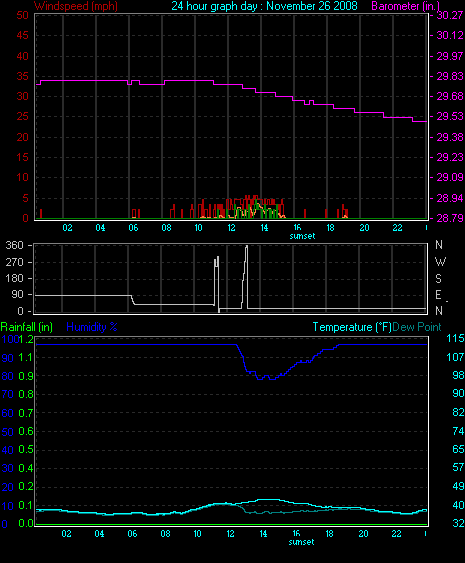This screenshot has width=465, height=563.
Task: Click the Windspeed (mph) chart title
Action: click(76, 6)
